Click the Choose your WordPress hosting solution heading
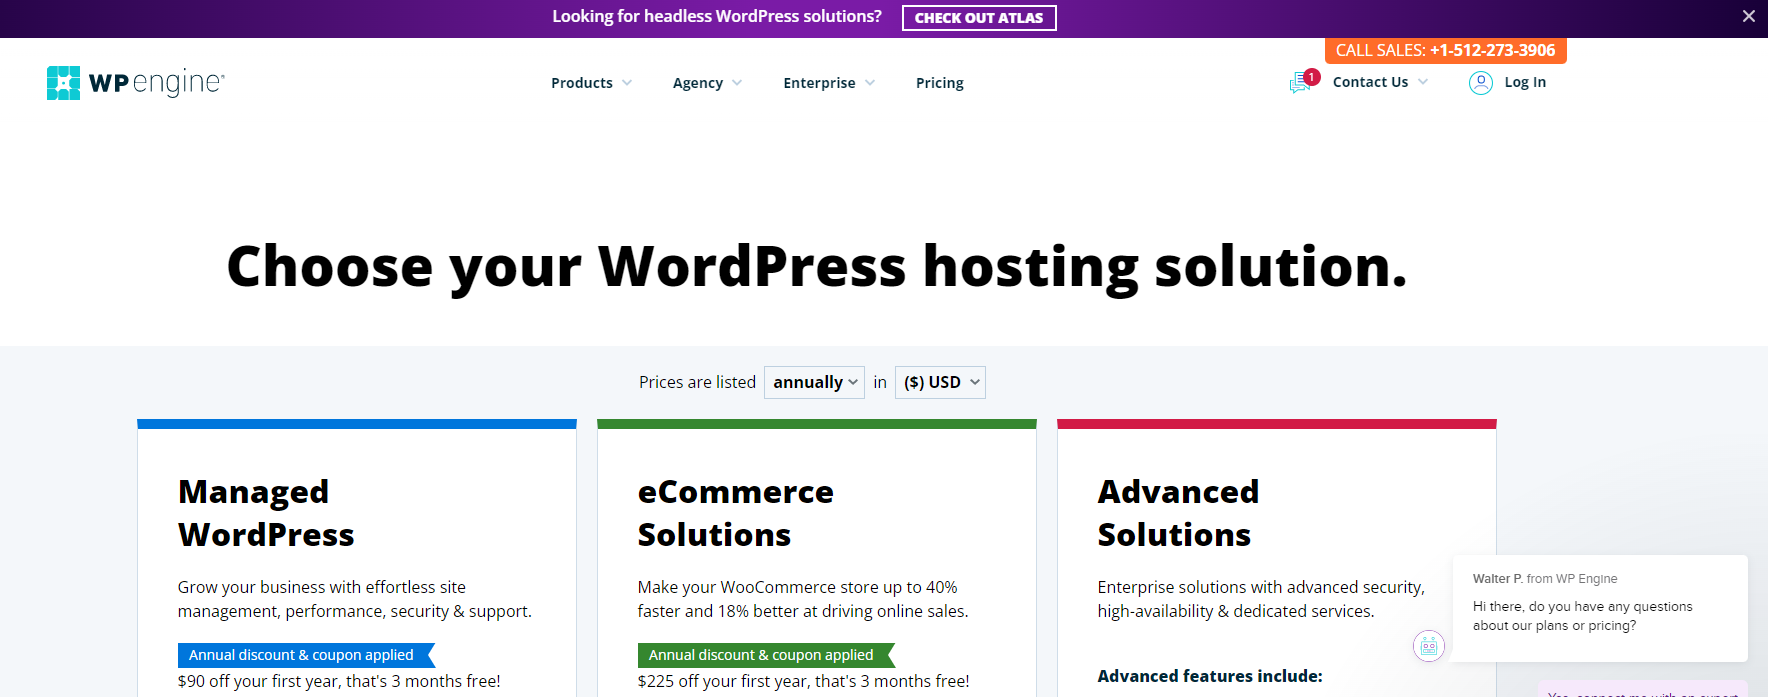The height and width of the screenshot is (697, 1768). [x=817, y=267]
